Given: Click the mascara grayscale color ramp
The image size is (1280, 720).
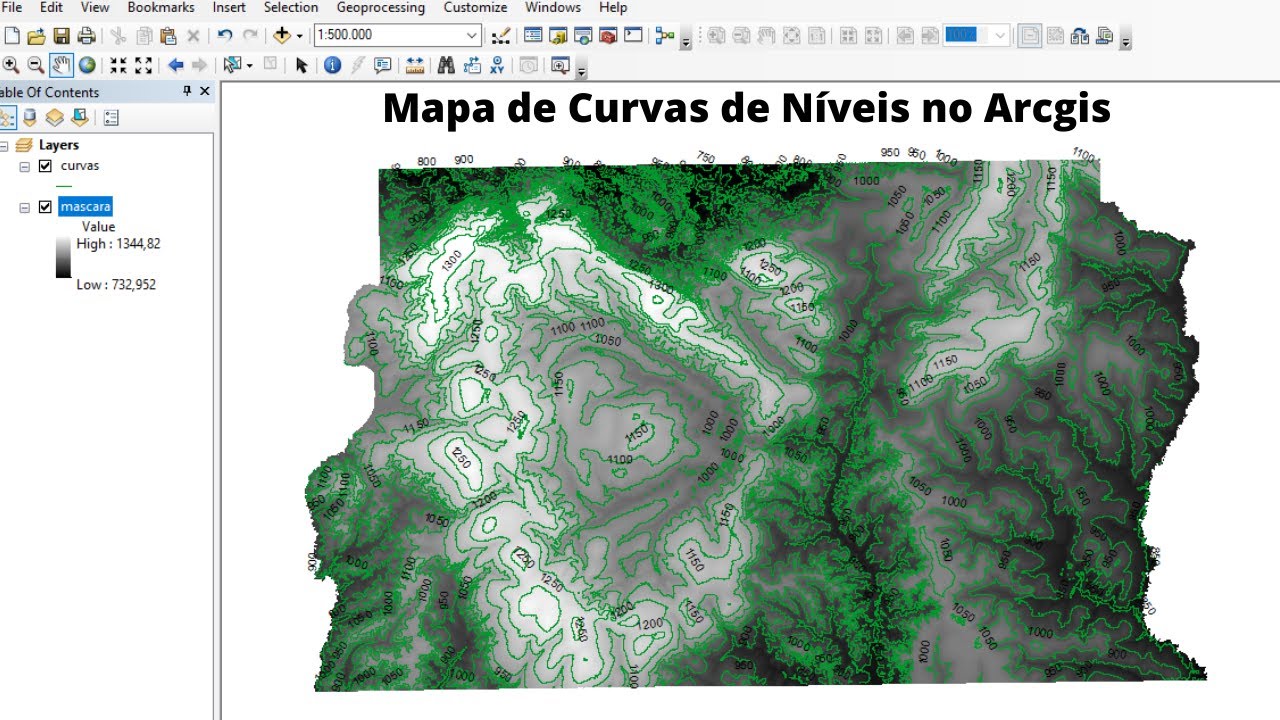Looking at the screenshot, I should pyautogui.click(x=63, y=256).
